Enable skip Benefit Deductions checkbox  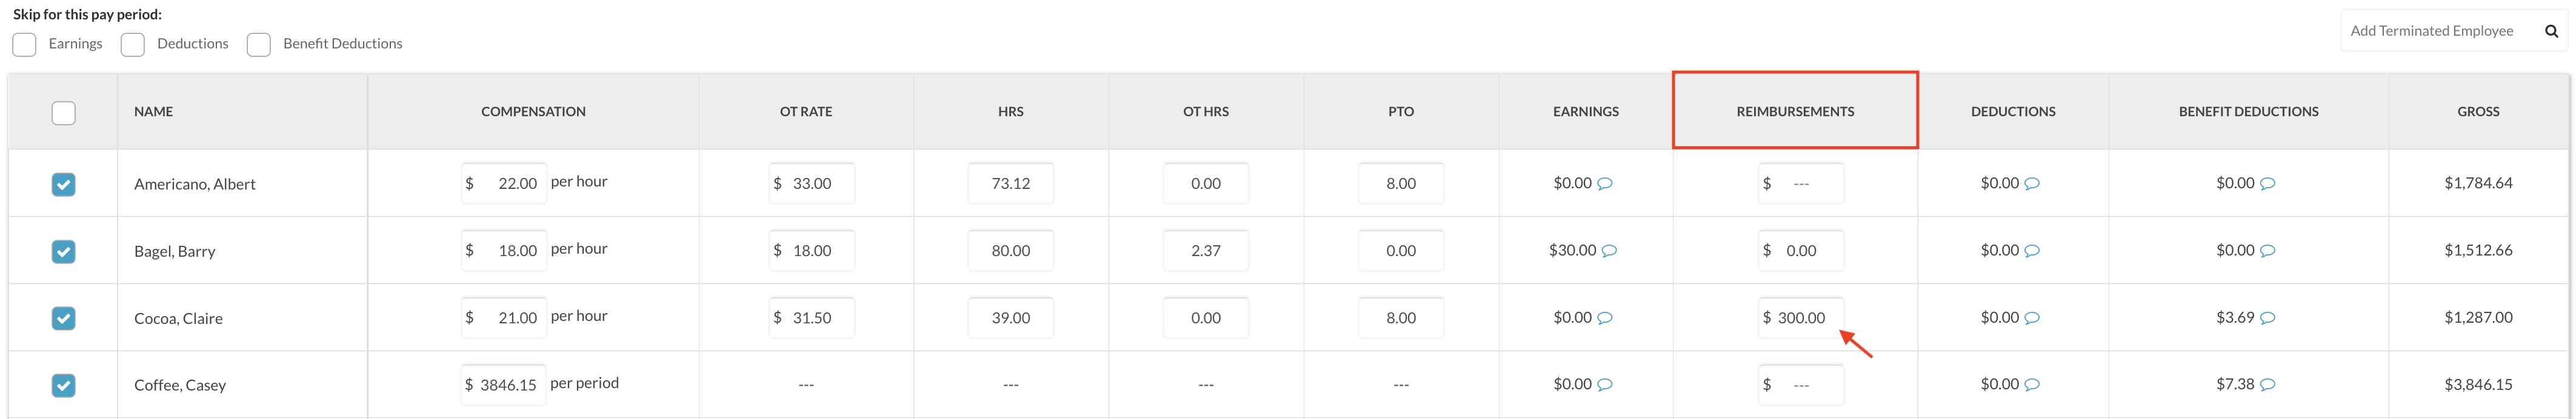coord(259,45)
